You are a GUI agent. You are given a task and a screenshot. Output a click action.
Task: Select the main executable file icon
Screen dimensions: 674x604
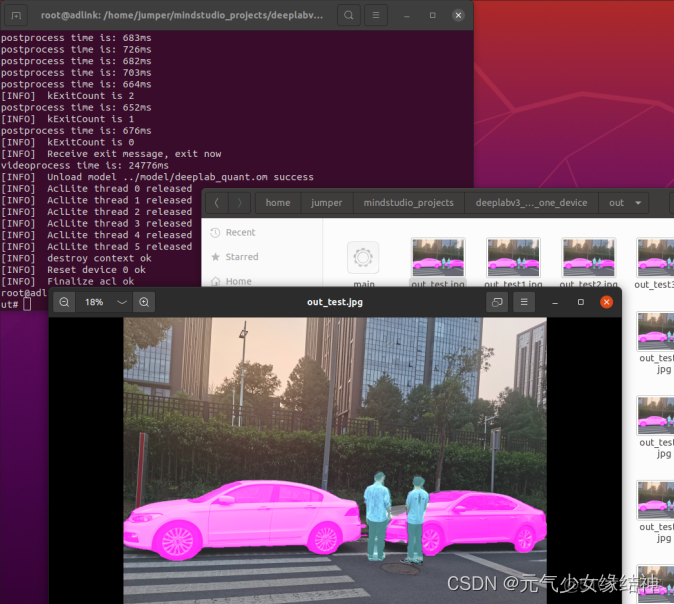coord(363,258)
